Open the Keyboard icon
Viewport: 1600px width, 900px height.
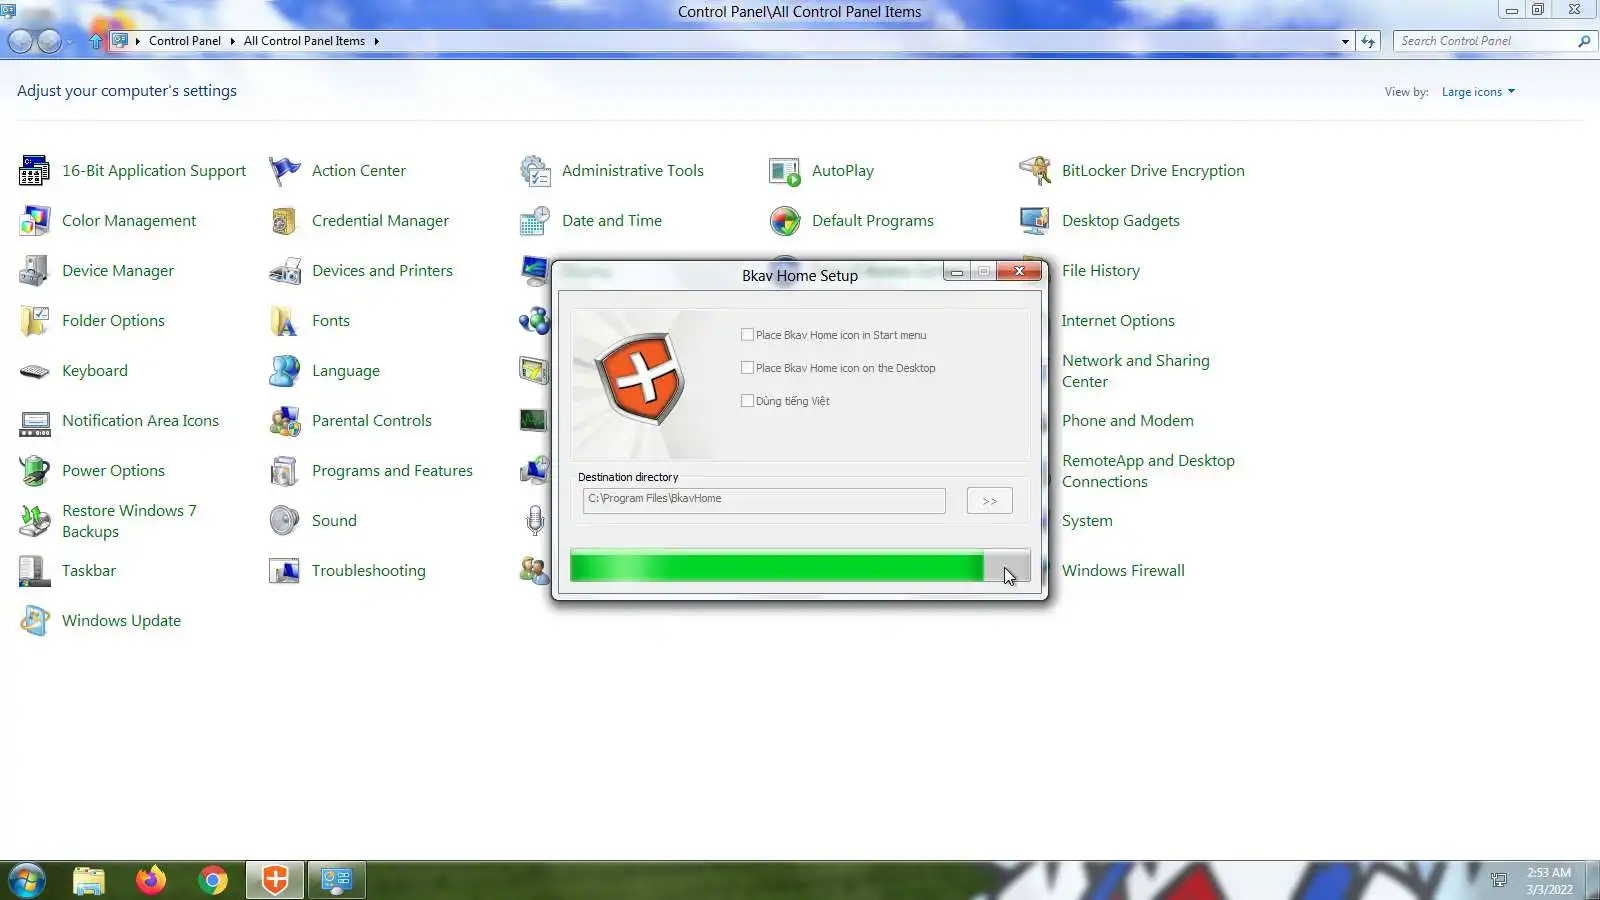point(34,371)
